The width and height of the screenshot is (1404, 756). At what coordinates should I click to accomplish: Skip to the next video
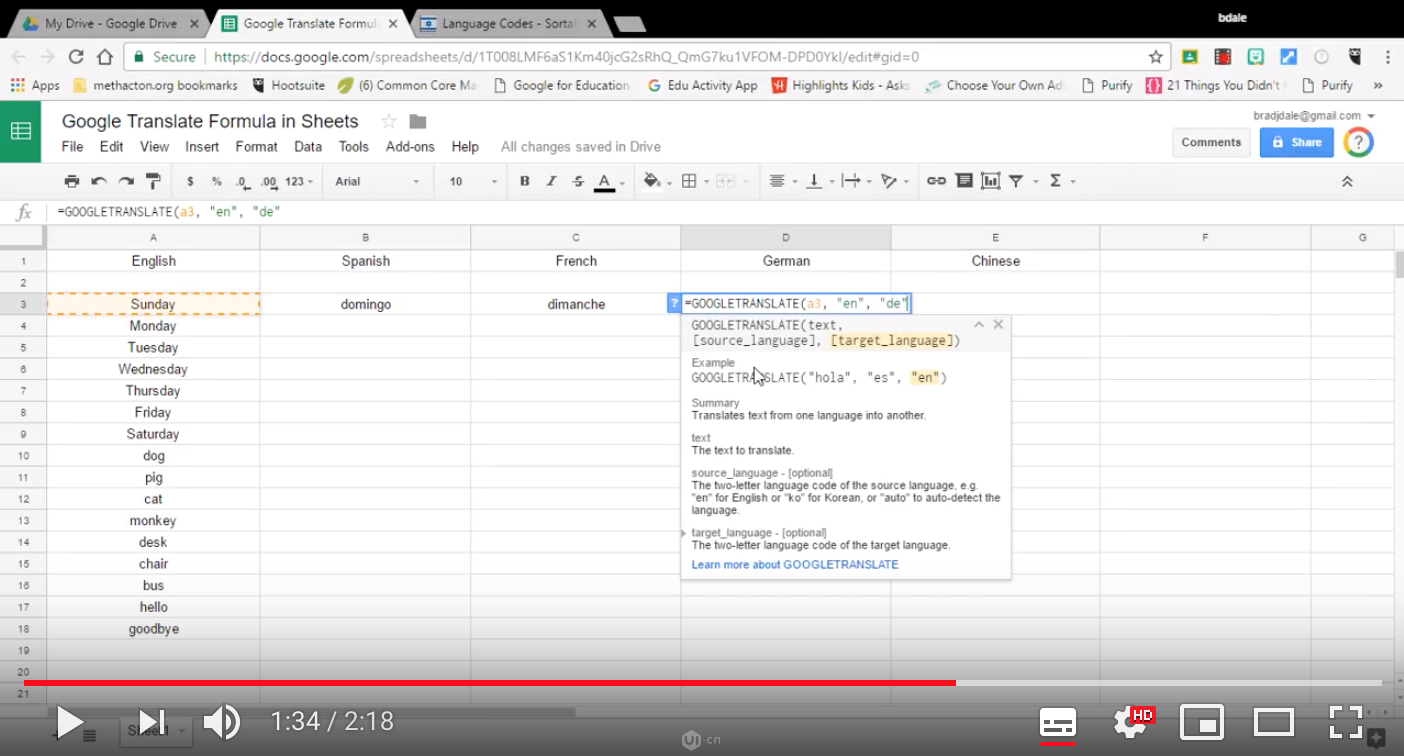151,721
